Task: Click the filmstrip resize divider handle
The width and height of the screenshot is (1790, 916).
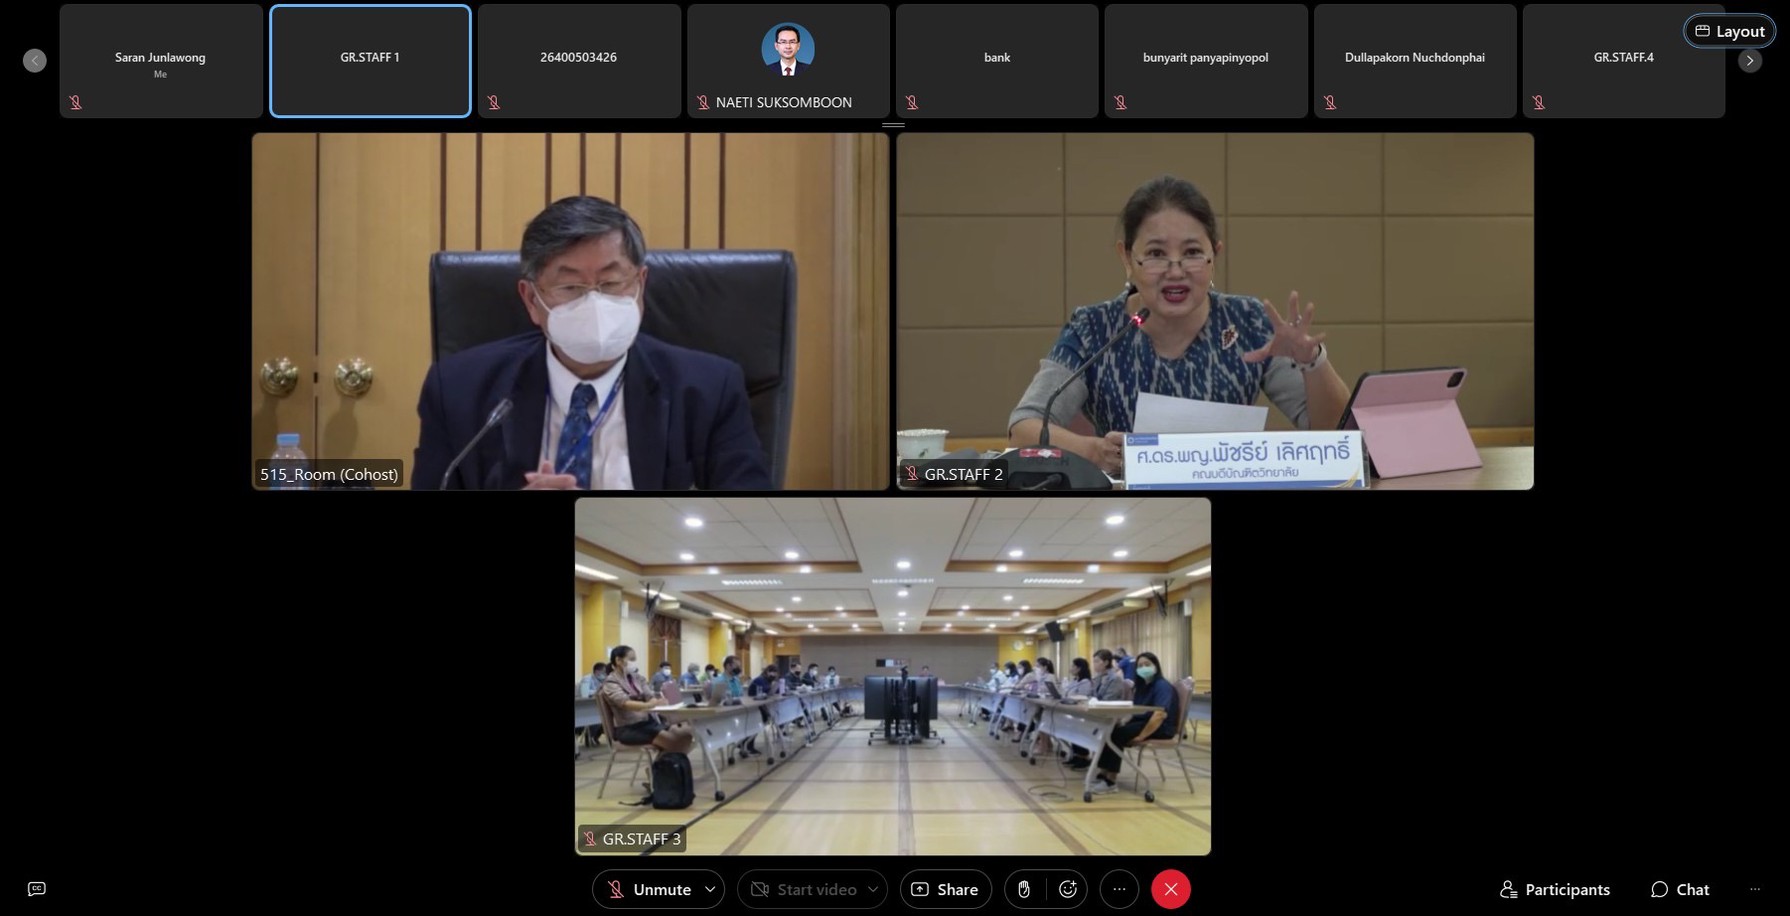Action: [893, 125]
